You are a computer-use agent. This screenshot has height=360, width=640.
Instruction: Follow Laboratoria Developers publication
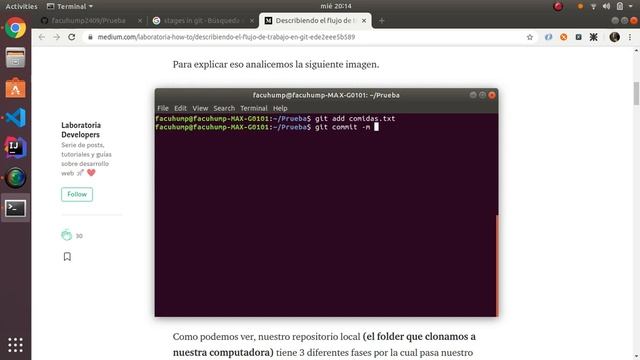[x=77, y=194]
